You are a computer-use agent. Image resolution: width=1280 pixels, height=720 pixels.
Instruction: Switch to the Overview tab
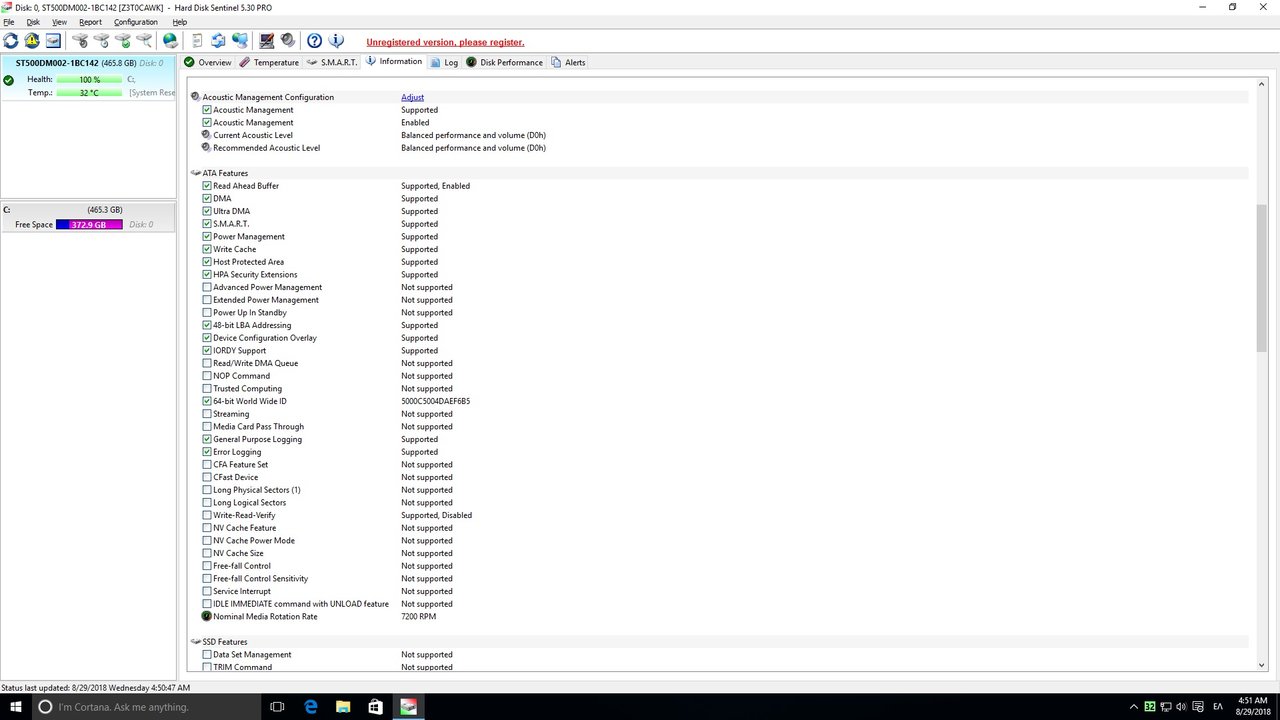tap(208, 62)
